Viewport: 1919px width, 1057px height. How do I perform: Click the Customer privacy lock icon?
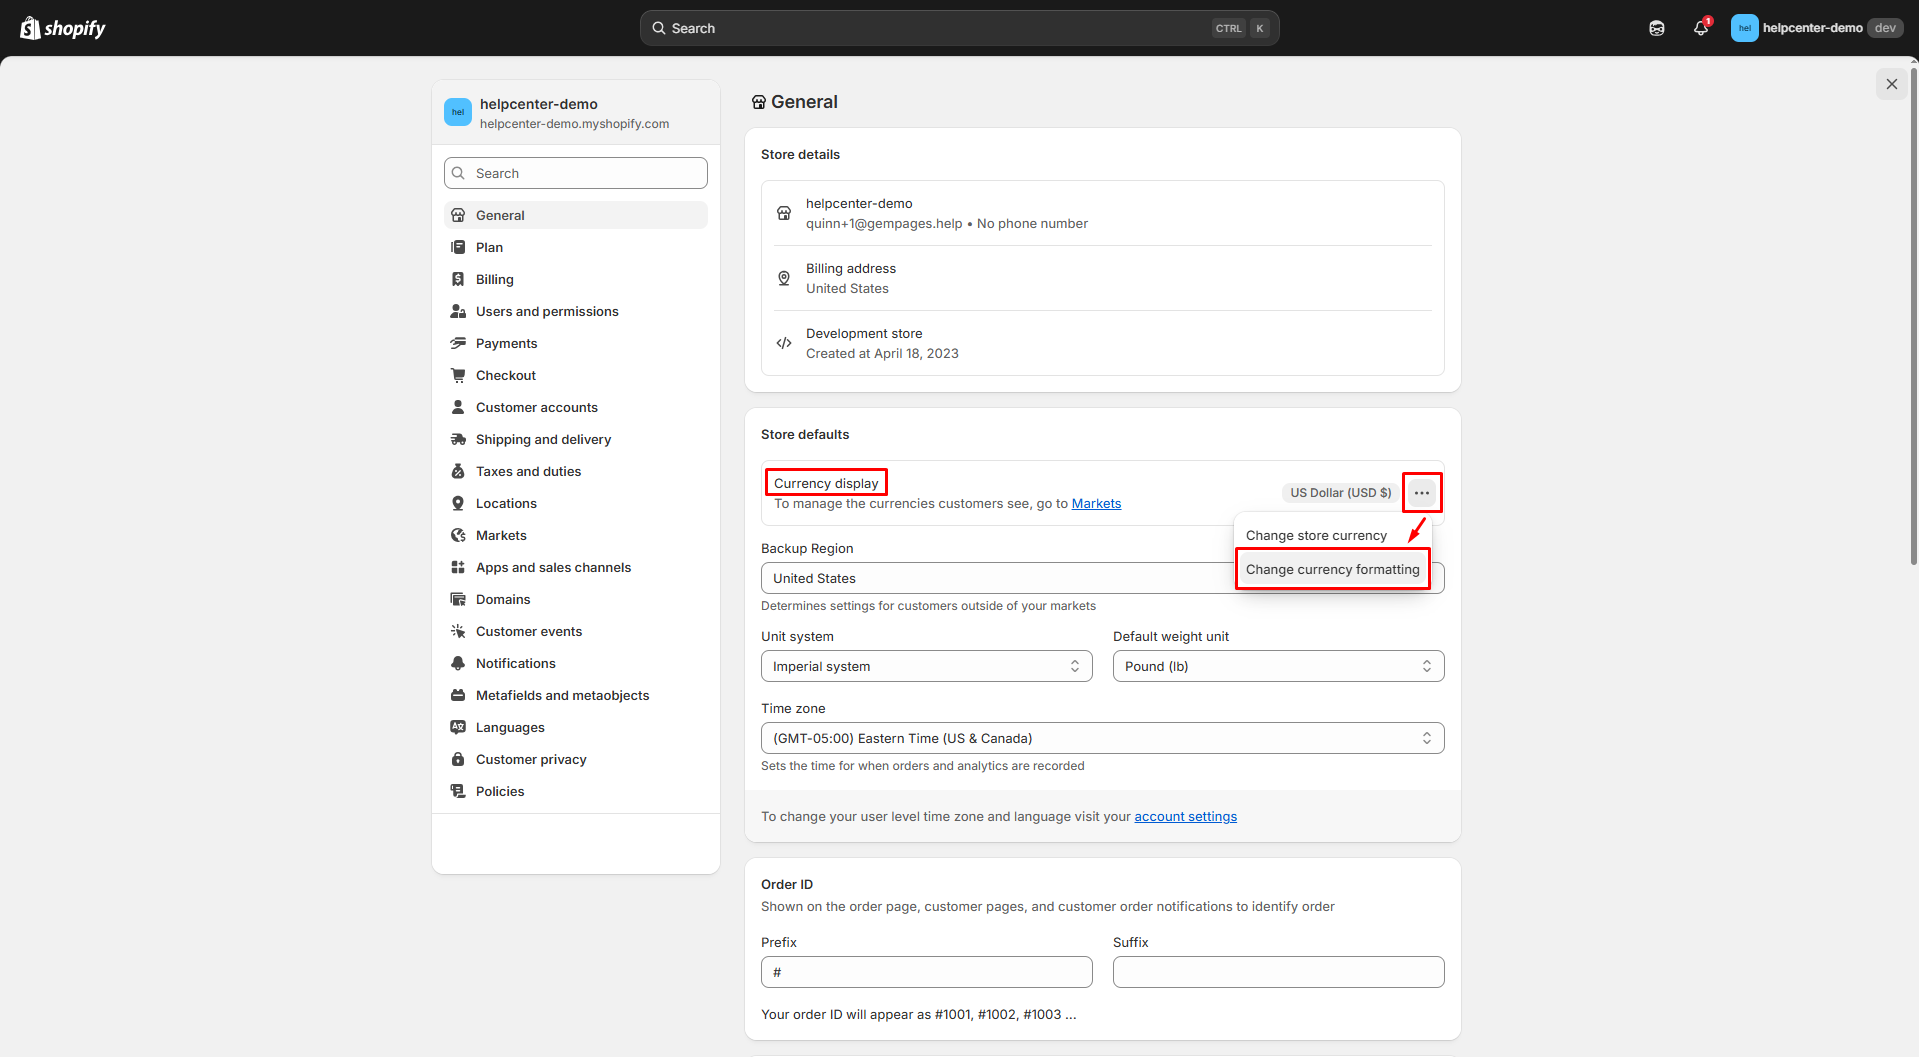click(x=458, y=759)
